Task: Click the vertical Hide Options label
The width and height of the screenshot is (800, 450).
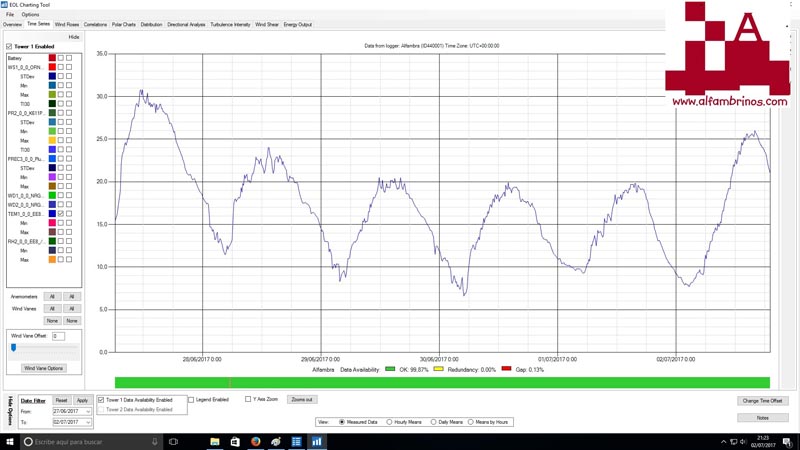Action: click(10, 411)
